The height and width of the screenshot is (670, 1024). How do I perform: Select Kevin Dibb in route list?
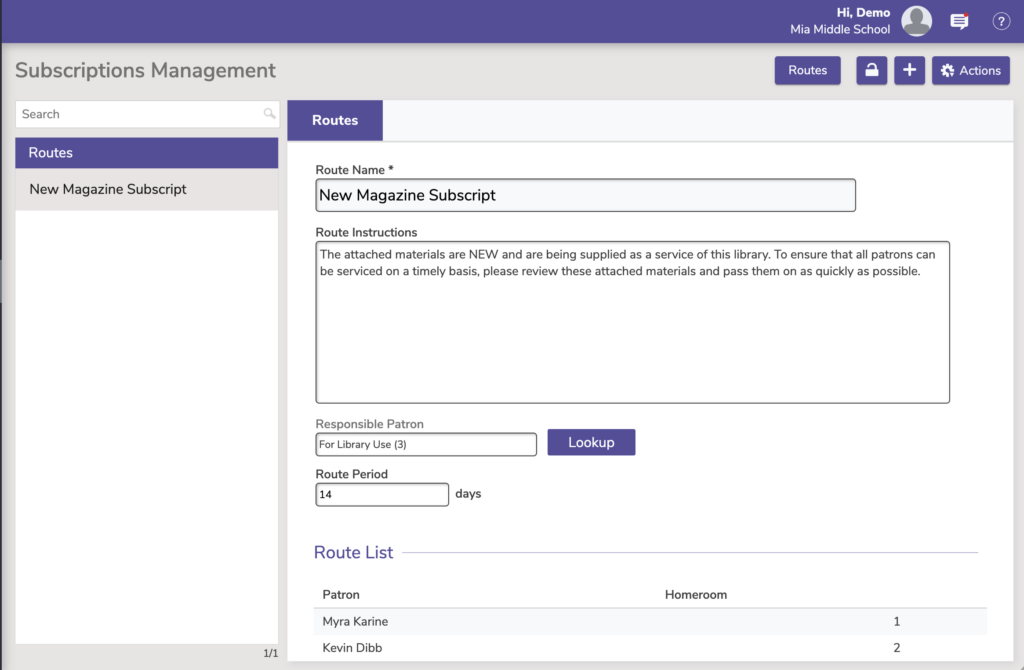point(352,648)
